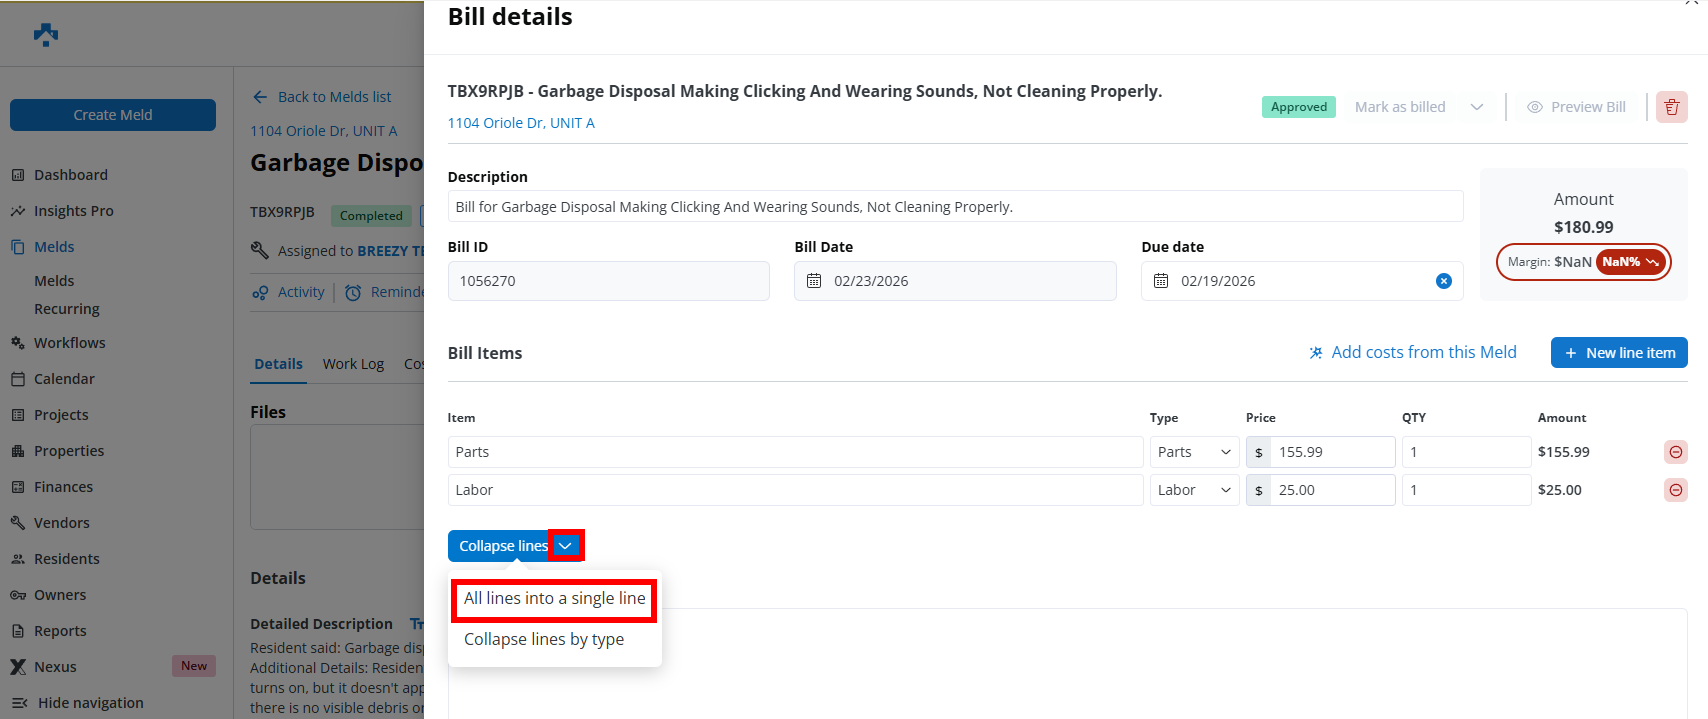Open the Parts type dropdown
Viewport: 1708px width, 719px height.
tap(1194, 452)
